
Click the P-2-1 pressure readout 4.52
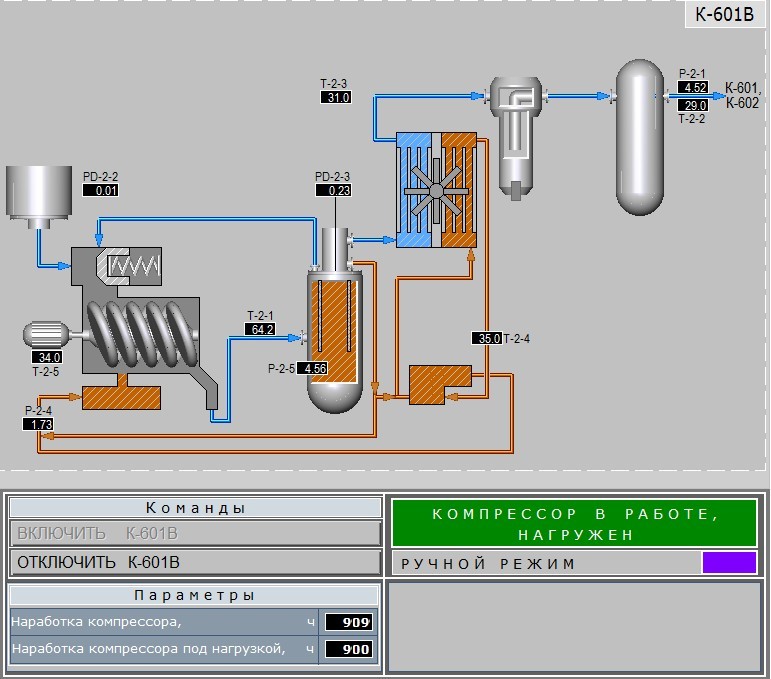click(x=693, y=88)
